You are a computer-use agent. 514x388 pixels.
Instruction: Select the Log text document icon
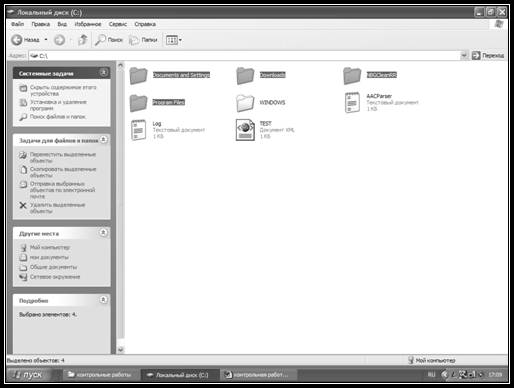(x=138, y=130)
